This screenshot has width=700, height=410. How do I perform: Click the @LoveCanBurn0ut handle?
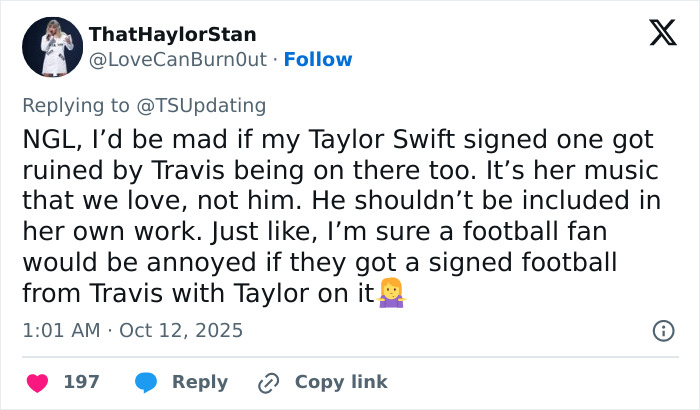click(x=178, y=59)
